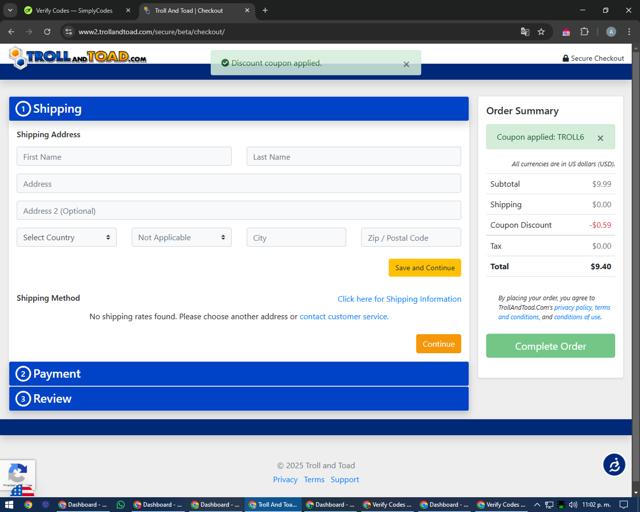The height and width of the screenshot is (512, 640).
Task: Focus the First Name field
Action: pos(124,156)
